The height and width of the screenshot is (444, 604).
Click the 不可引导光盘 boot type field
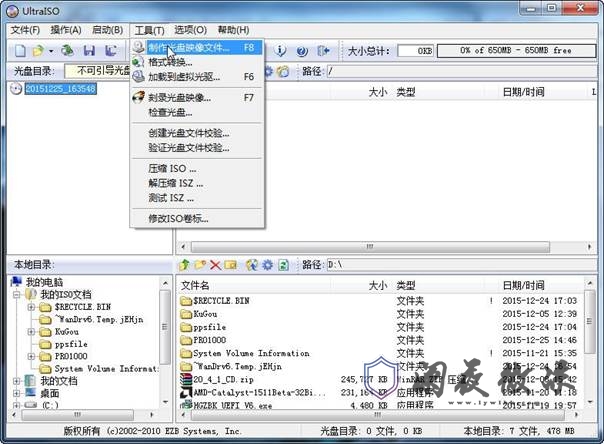click(97, 71)
